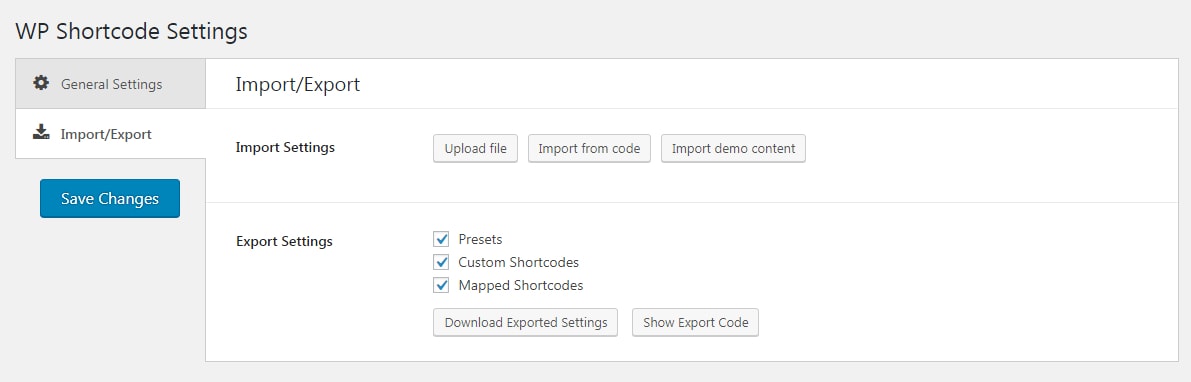Click the Export Settings label
This screenshot has height=382, width=1191.
pyautogui.click(x=285, y=242)
